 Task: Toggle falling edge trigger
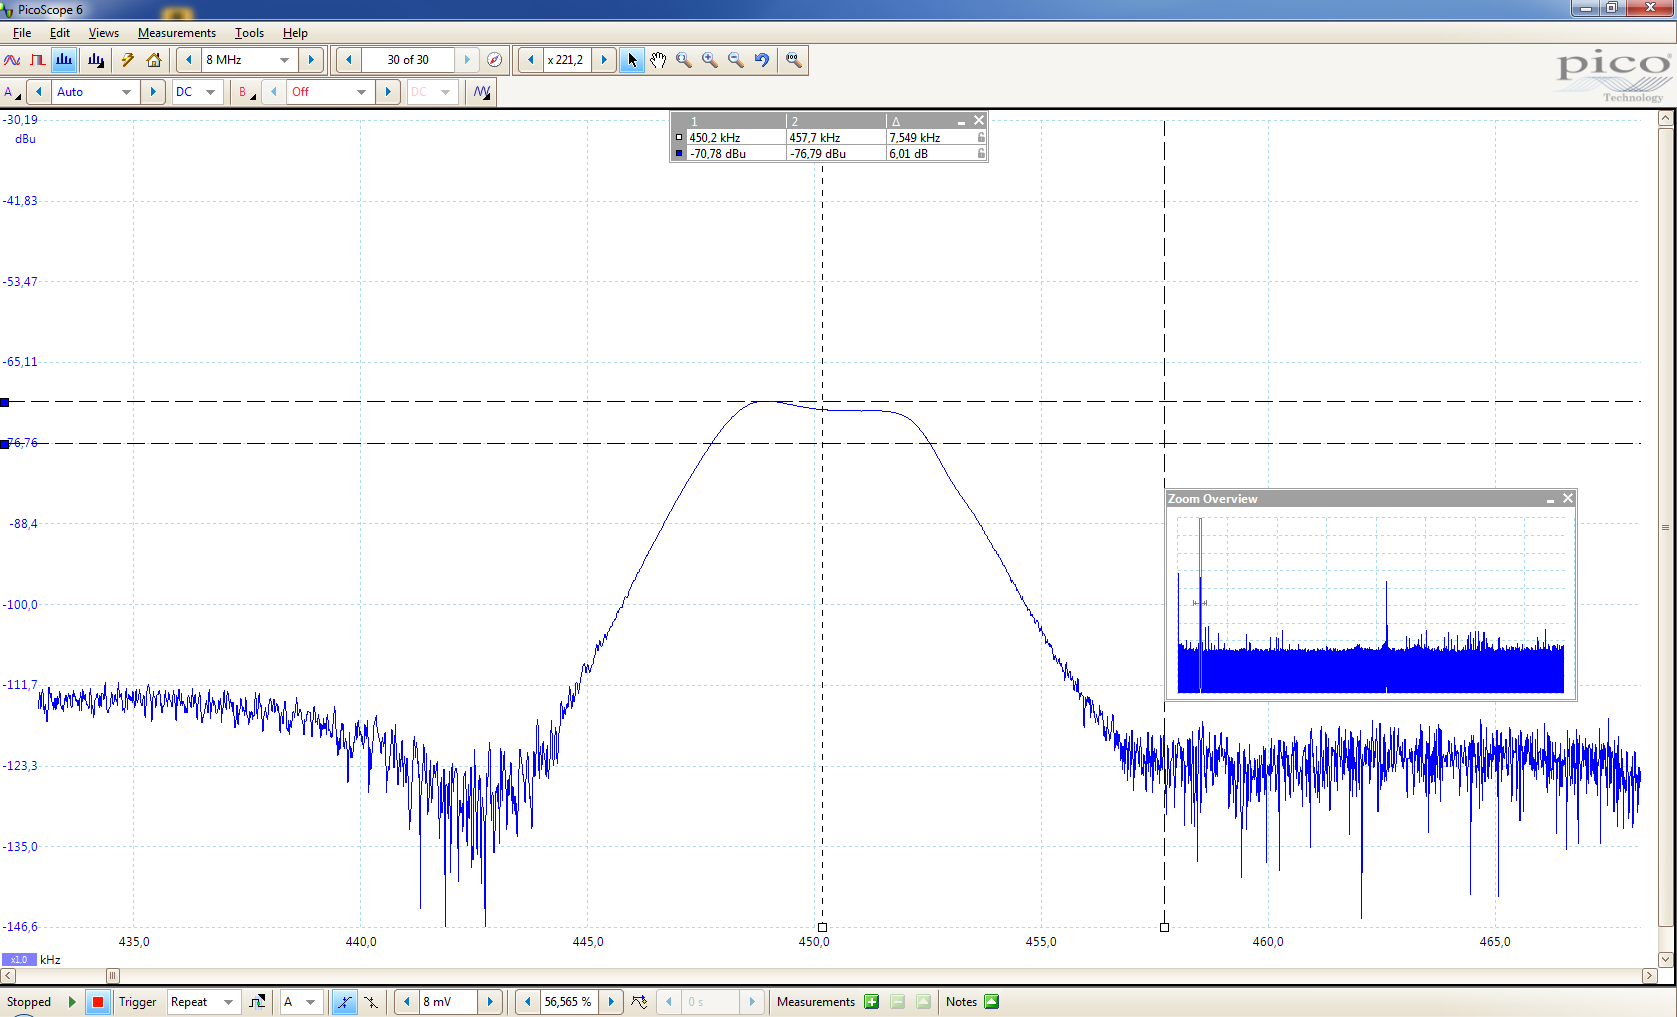pos(371,1002)
